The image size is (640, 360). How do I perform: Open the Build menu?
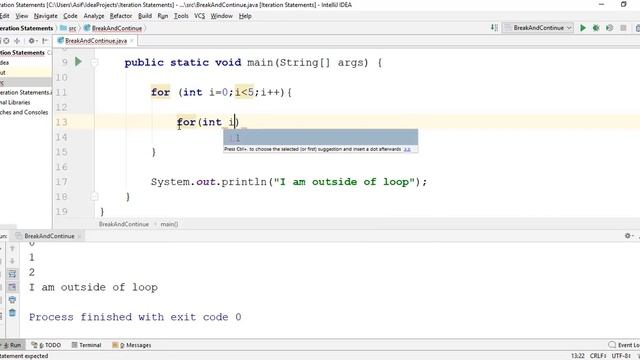point(145,16)
